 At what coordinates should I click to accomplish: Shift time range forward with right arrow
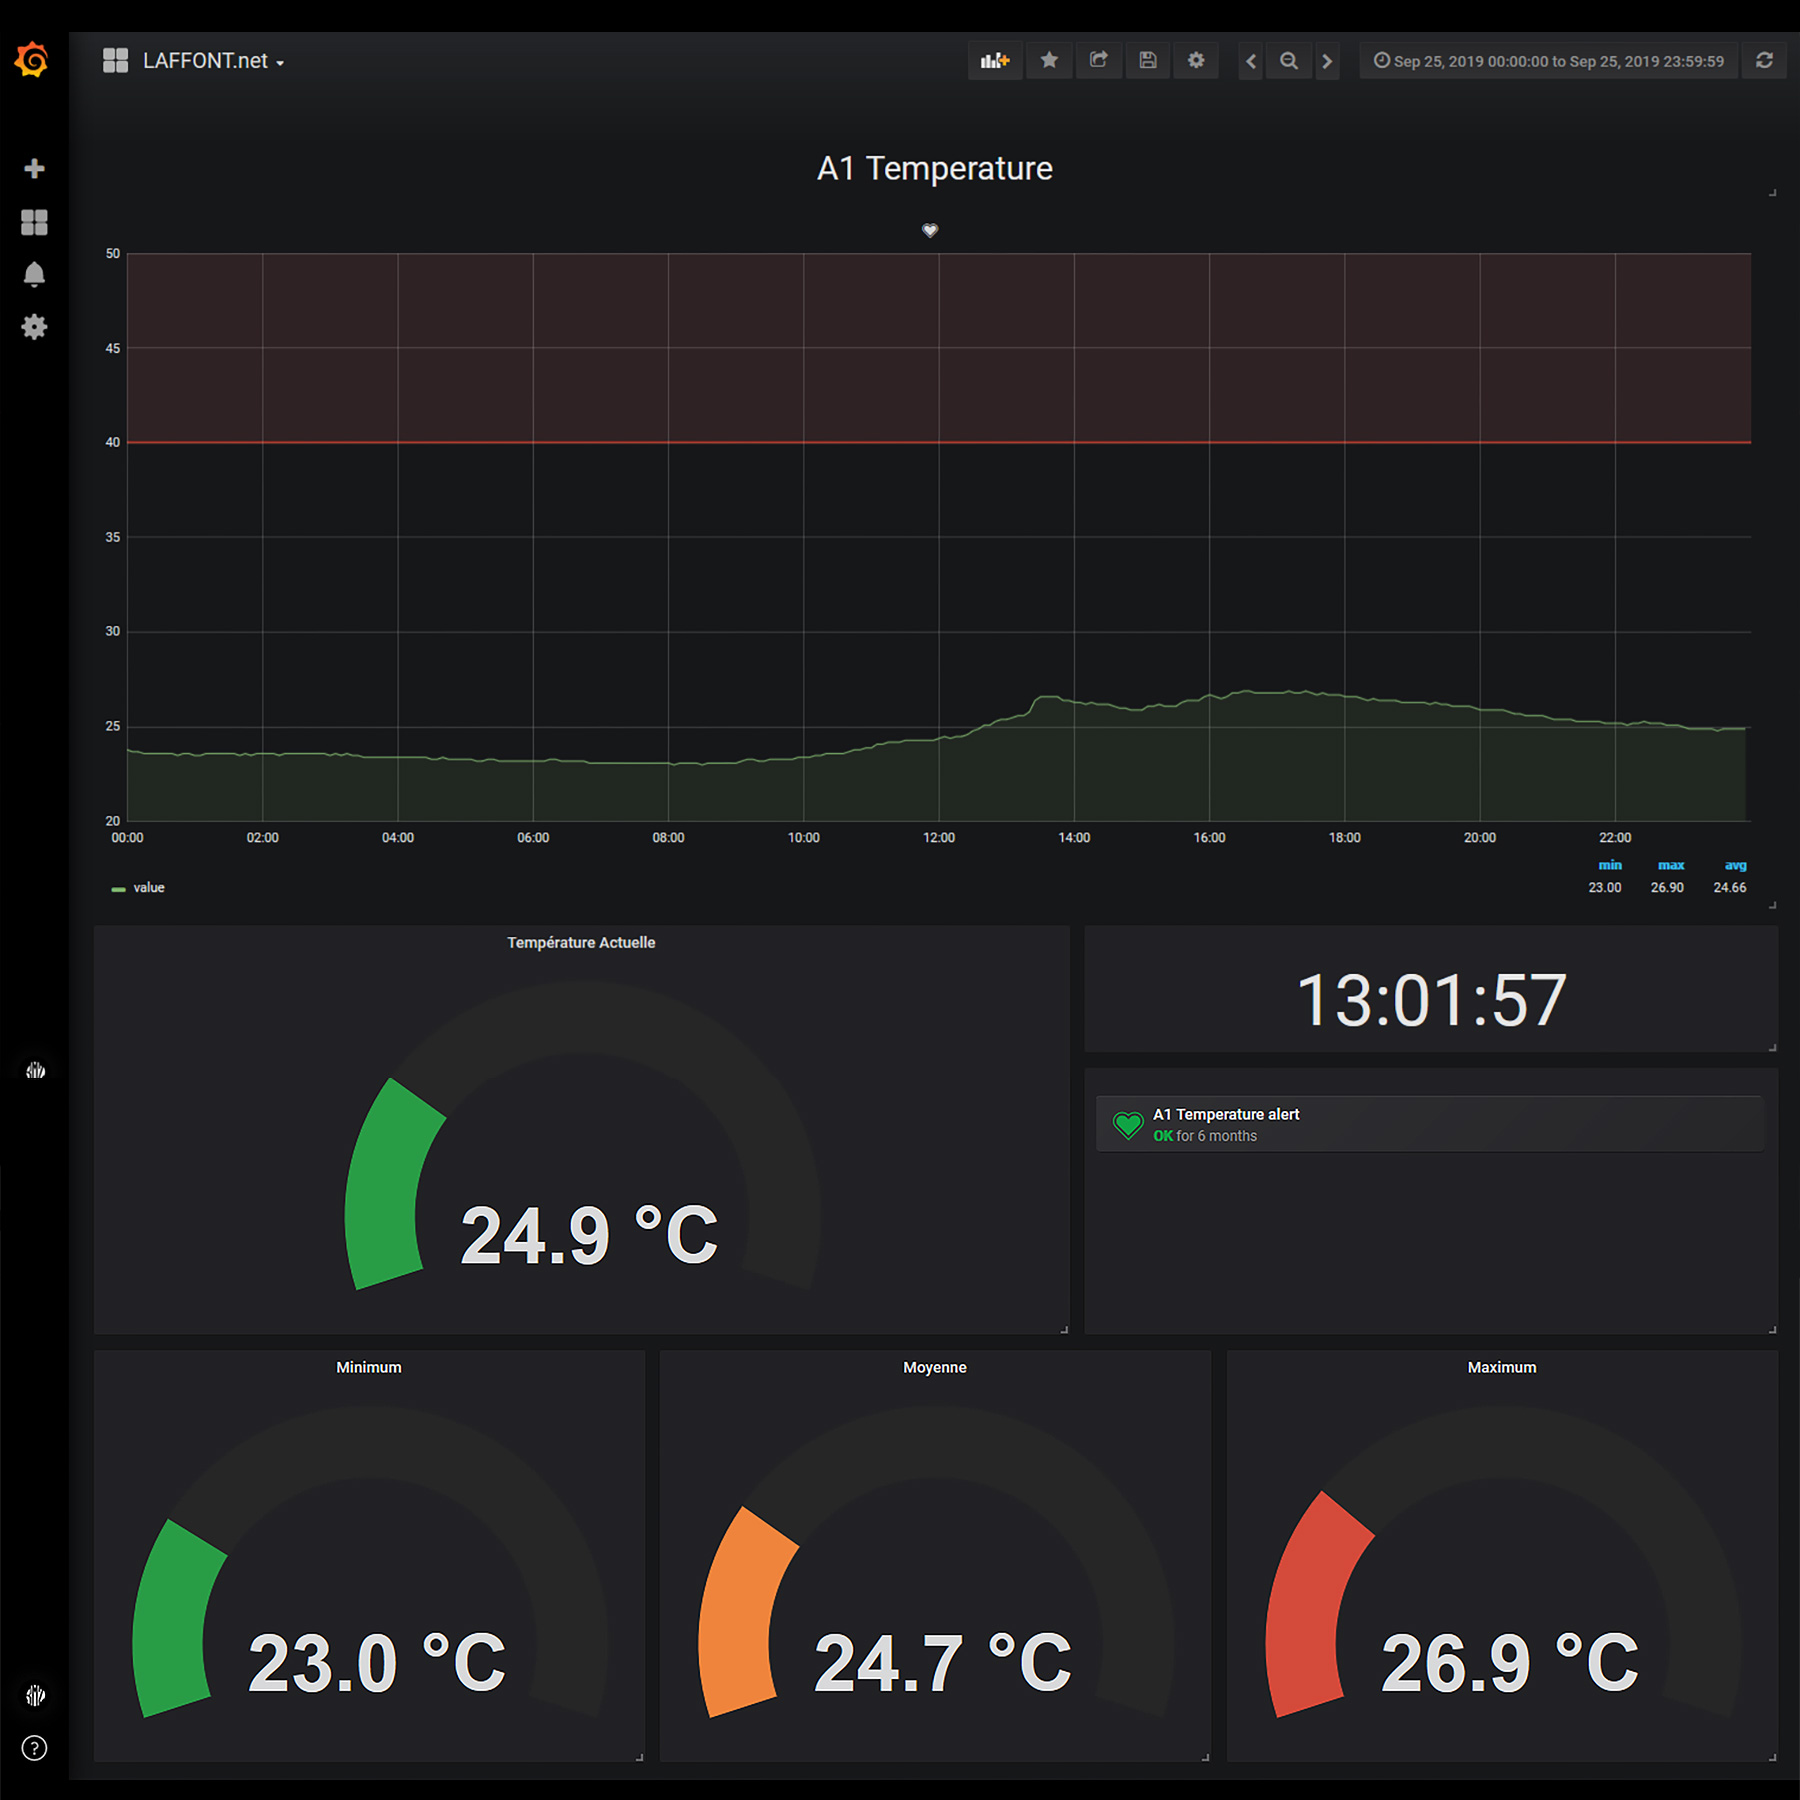click(1327, 61)
